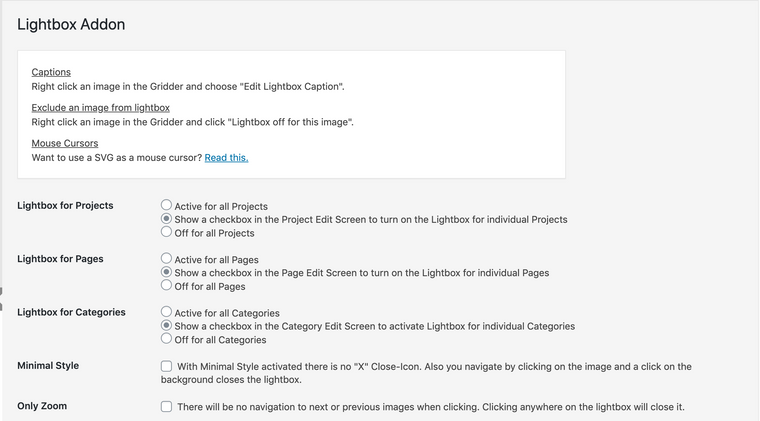Viewport: 760px width, 421px height.
Task: Select "Active for all Categories" radio button
Action: pos(167,312)
